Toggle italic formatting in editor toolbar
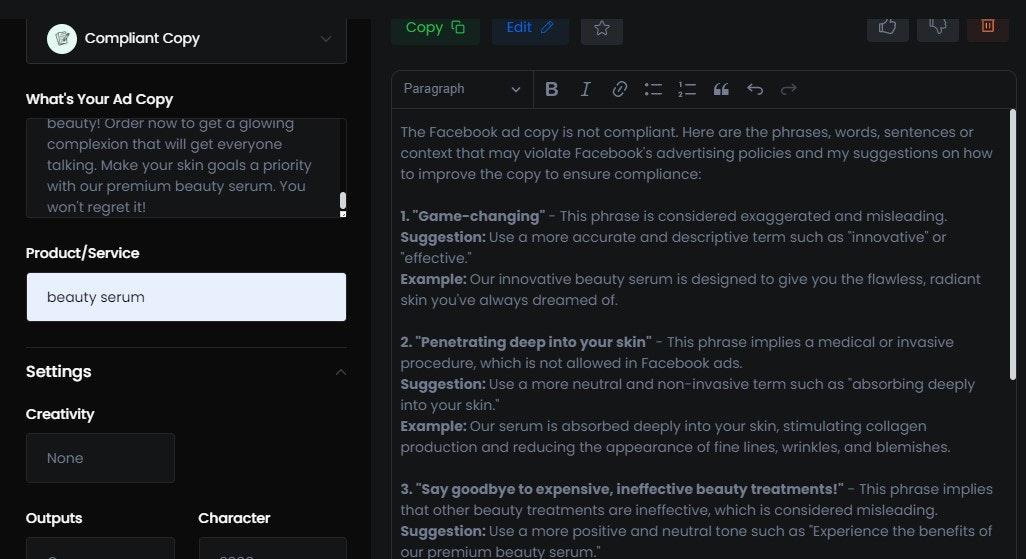This screenshot has width=1026, height=559. pyautogui.click(x=586, y=89)
